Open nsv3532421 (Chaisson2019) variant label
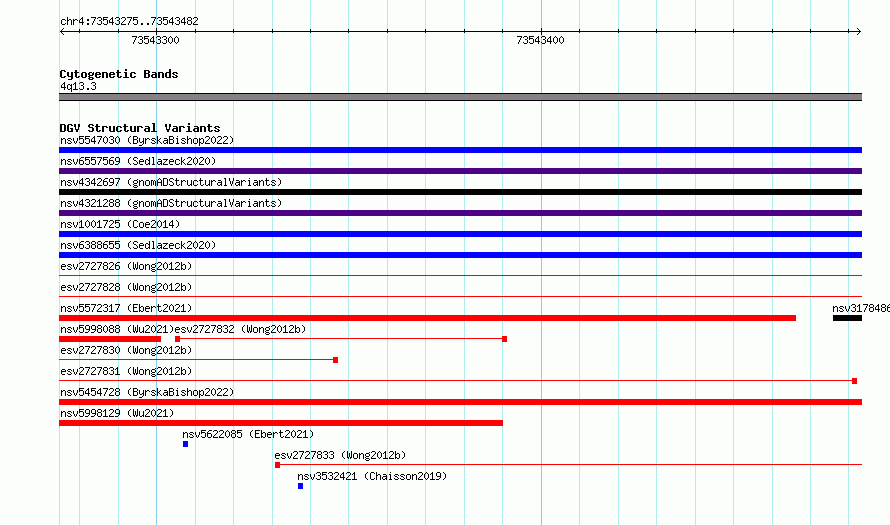This screenshot has width=890, height=525. (x=372, y=476)
